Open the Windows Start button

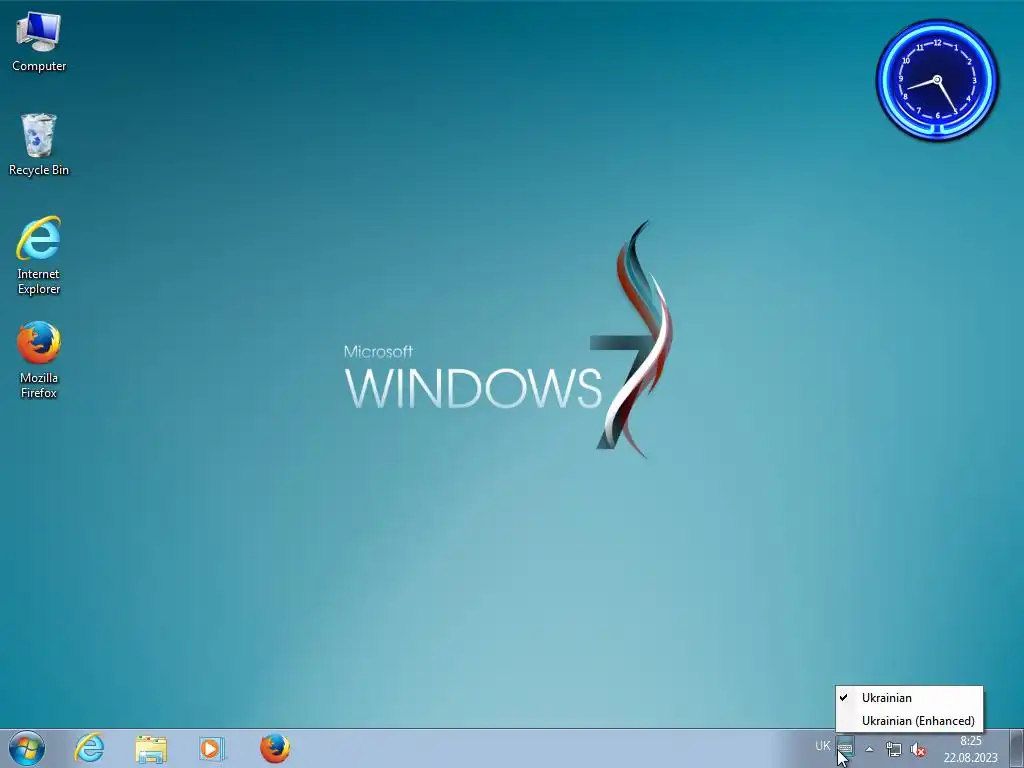27,748
